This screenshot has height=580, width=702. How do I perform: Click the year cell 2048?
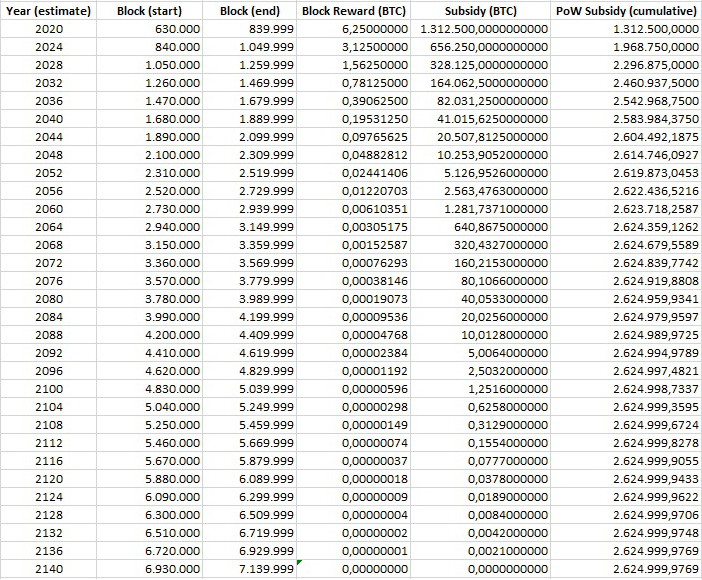(48, 155)
